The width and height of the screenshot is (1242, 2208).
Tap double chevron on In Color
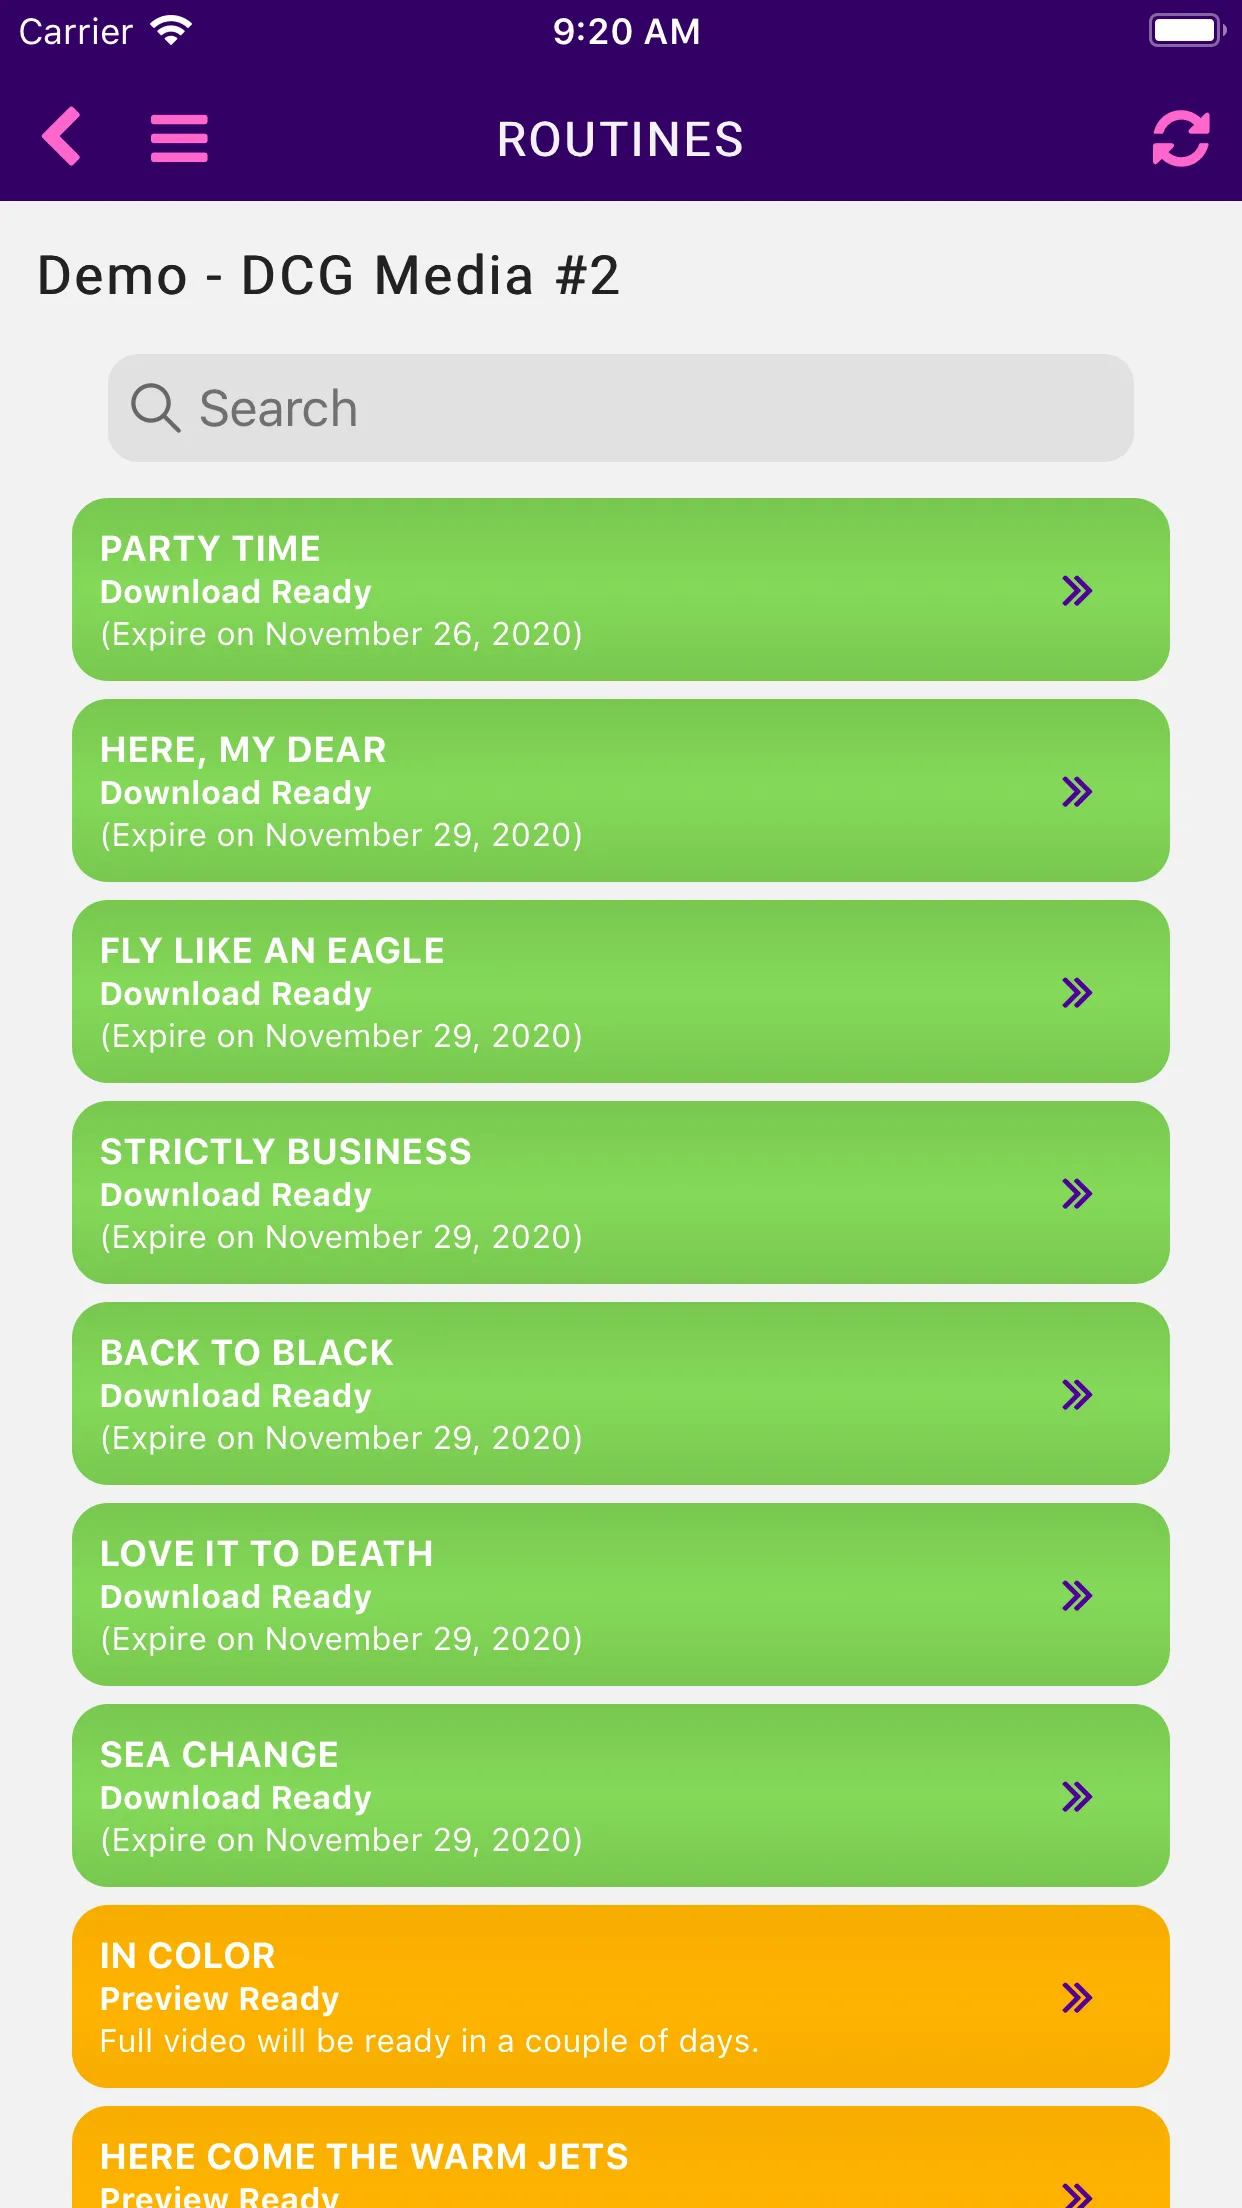pyautogui.click(x=1077, y=1998)
